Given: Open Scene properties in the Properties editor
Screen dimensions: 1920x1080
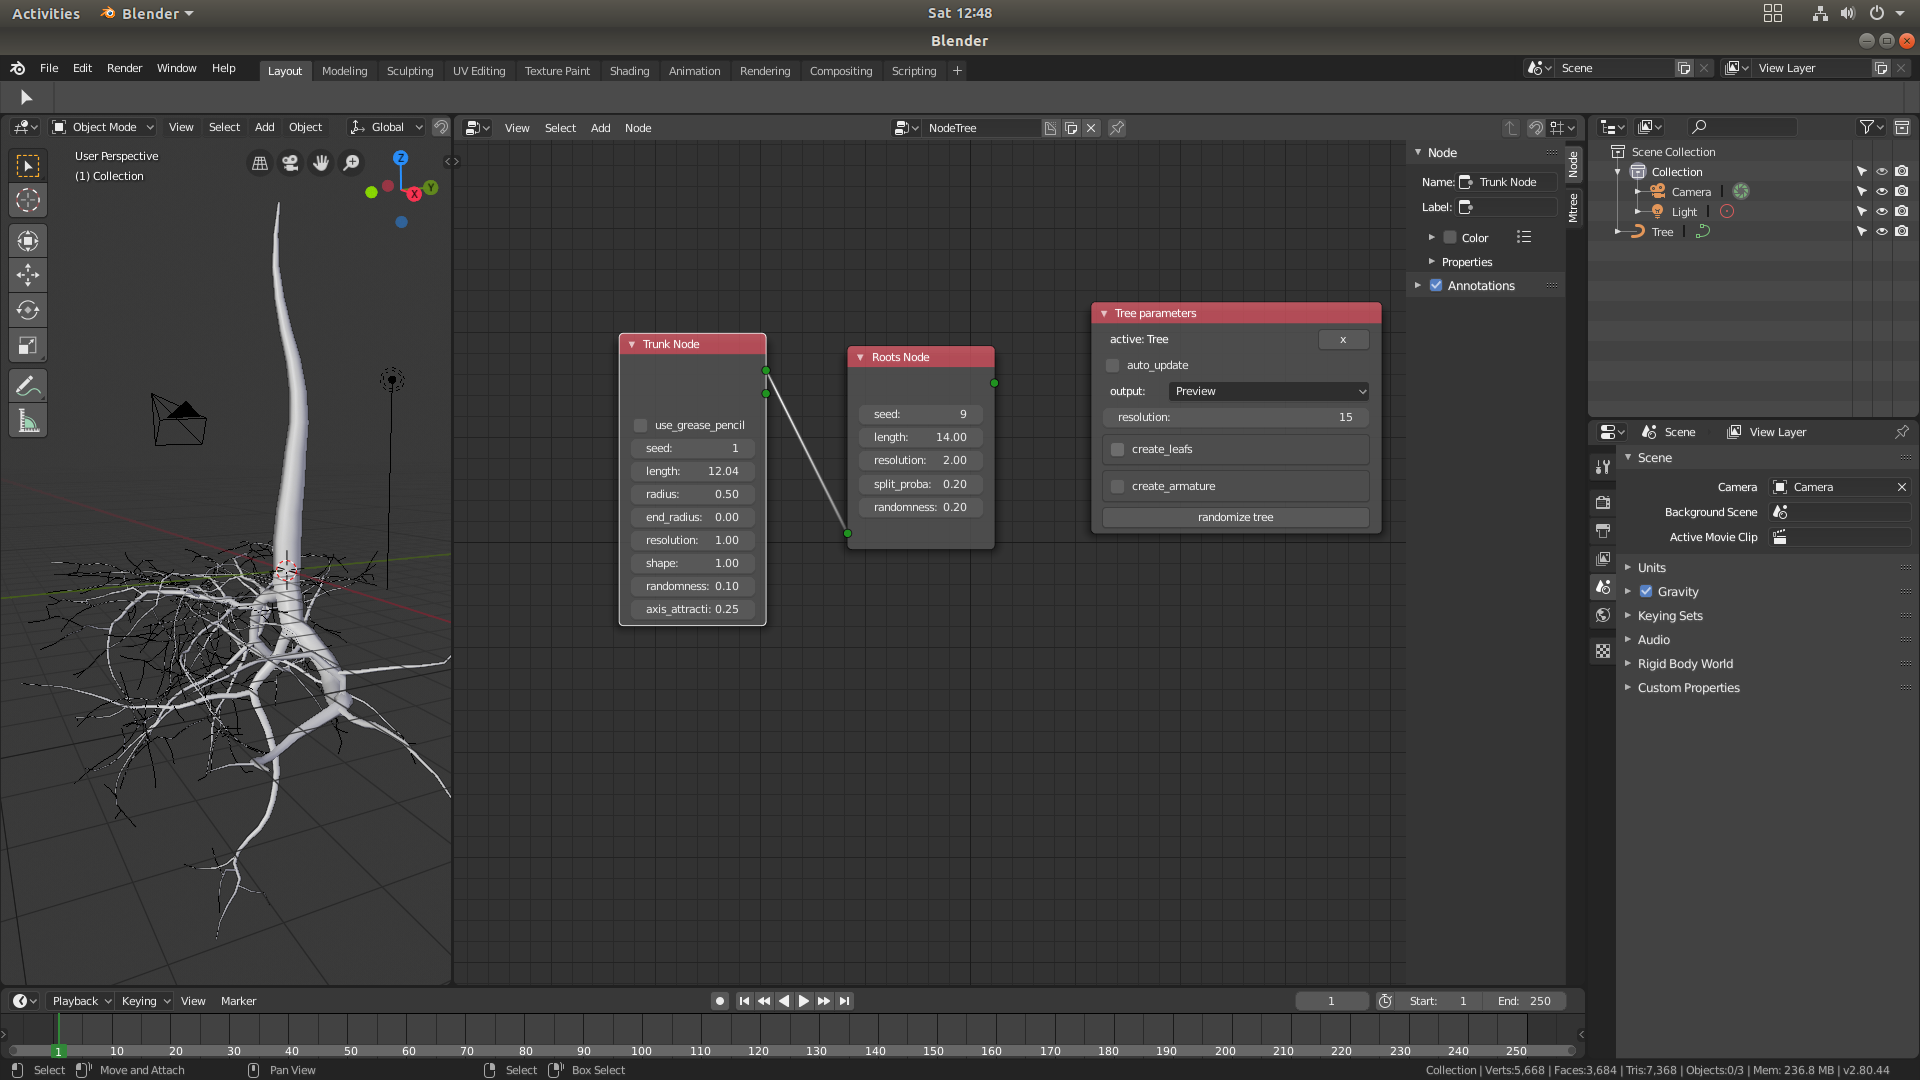Looking at the screenshot, I should pyautogui.click(x=1603, y=587).
